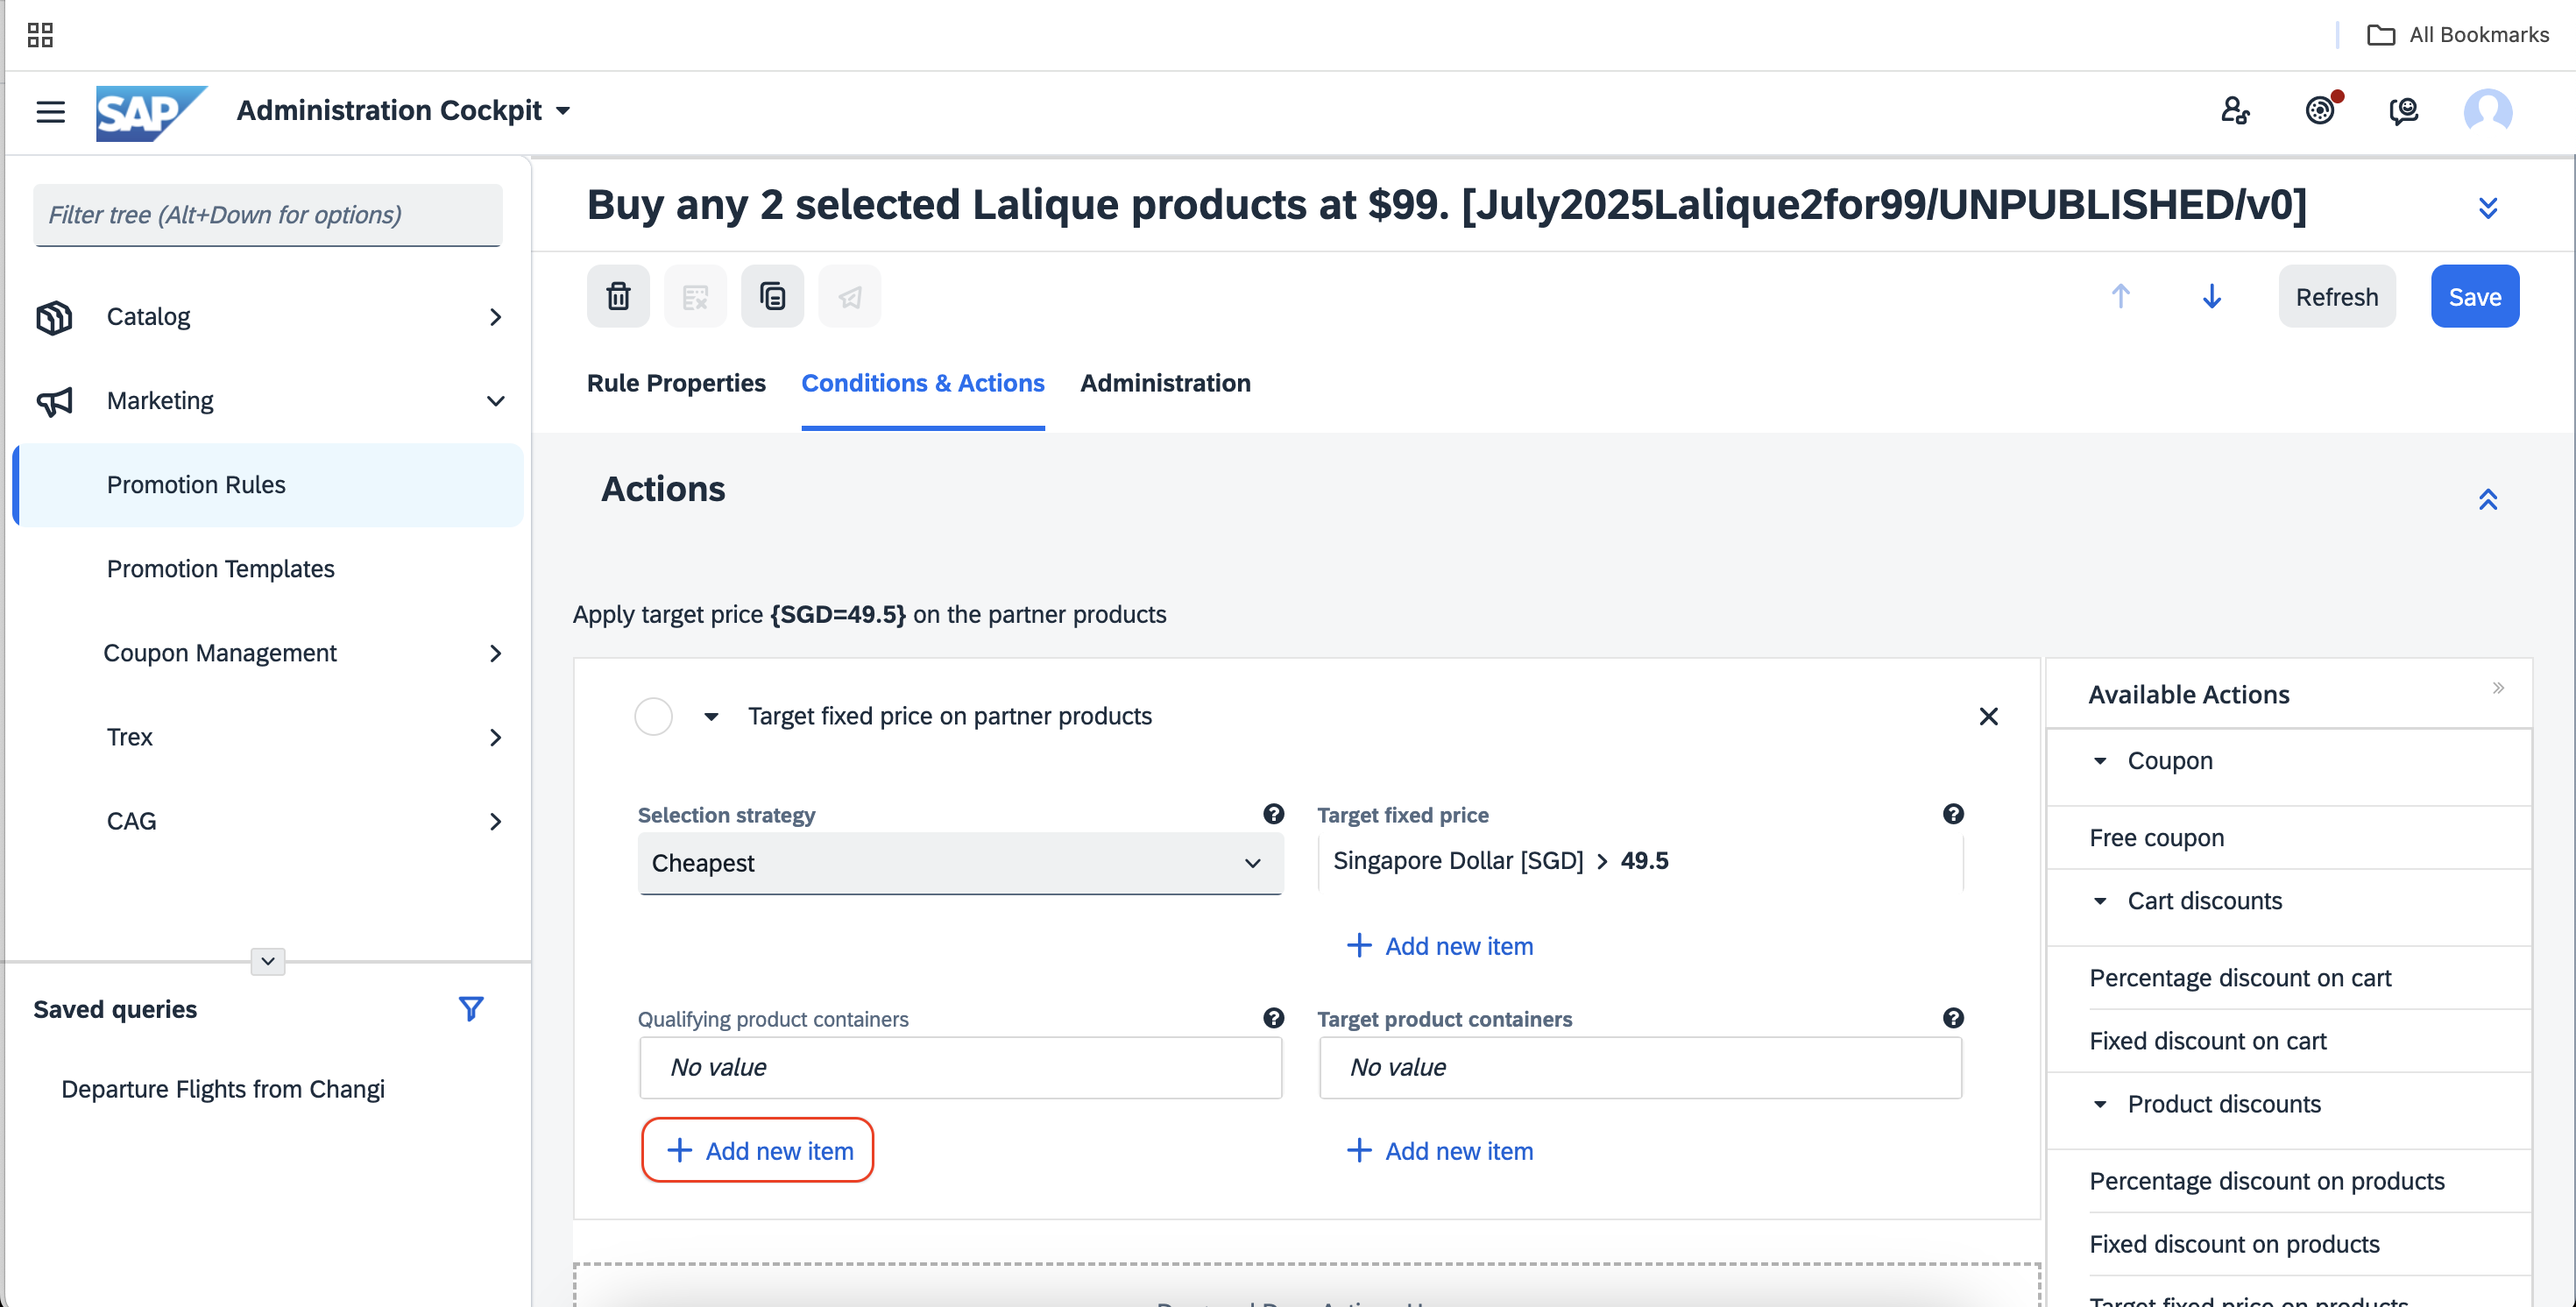Switch to the Administration tab

(x=1165, y=383)
